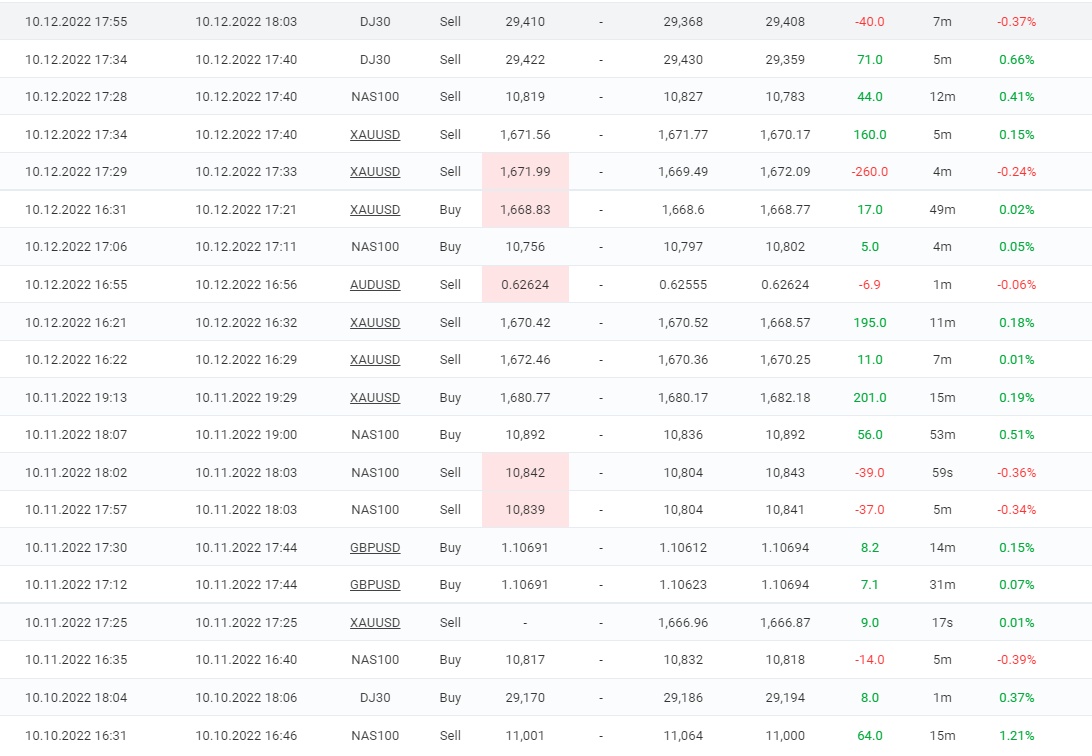
Task: Click the highlighted 10,839 price cell
Action: 525,510
